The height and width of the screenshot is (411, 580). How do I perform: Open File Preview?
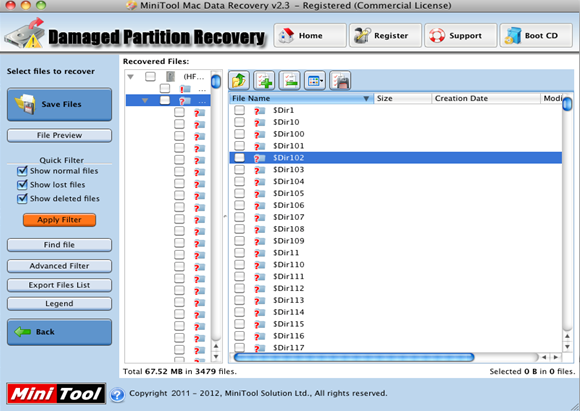(x=59, y=135)
